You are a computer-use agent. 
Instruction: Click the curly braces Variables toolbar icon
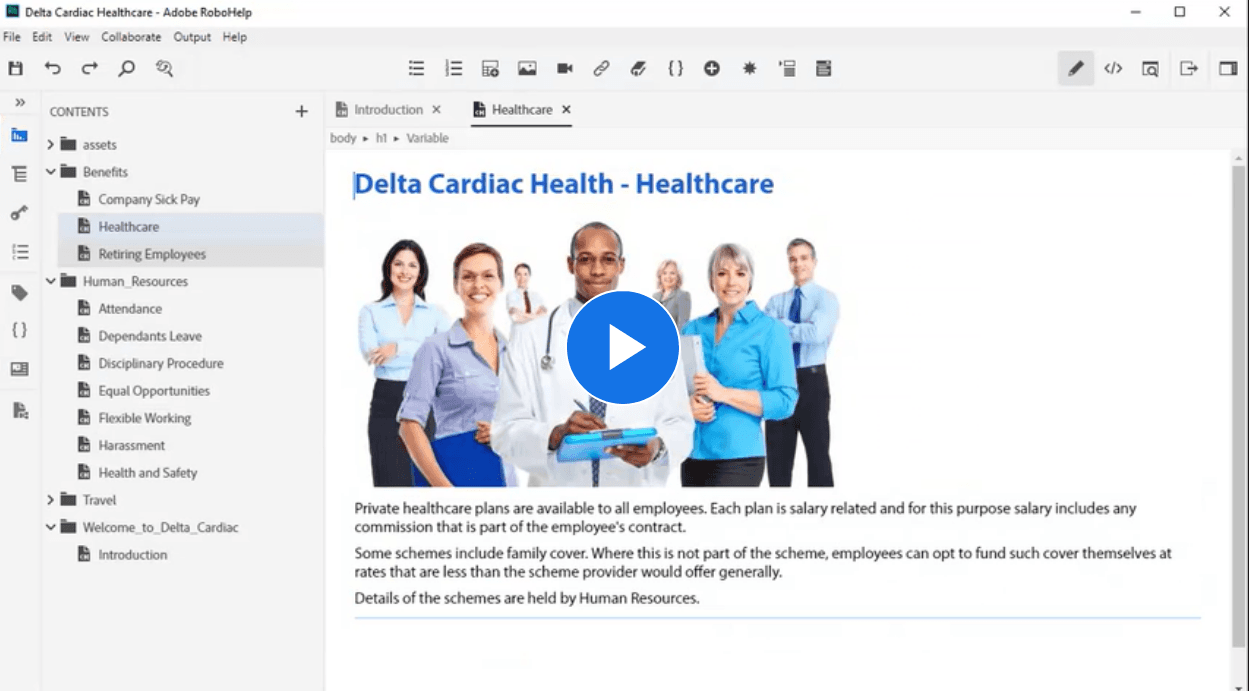click(x=676, y=69)
